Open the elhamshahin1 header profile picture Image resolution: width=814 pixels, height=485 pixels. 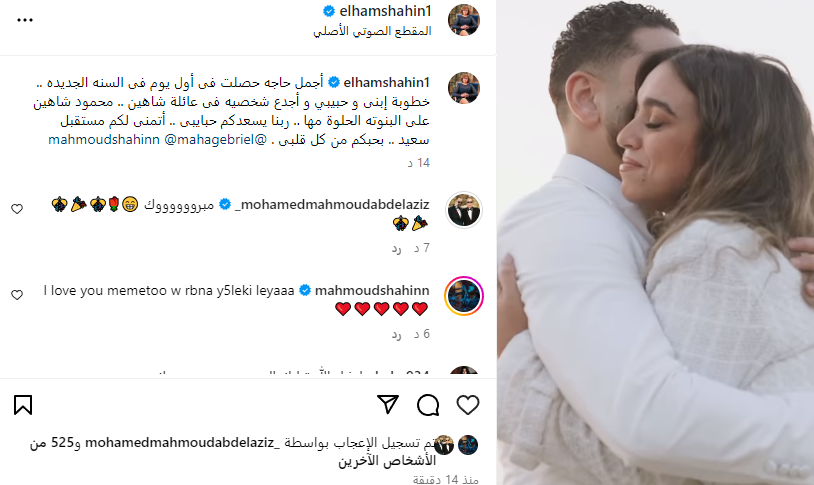click(x=464, y=20)
